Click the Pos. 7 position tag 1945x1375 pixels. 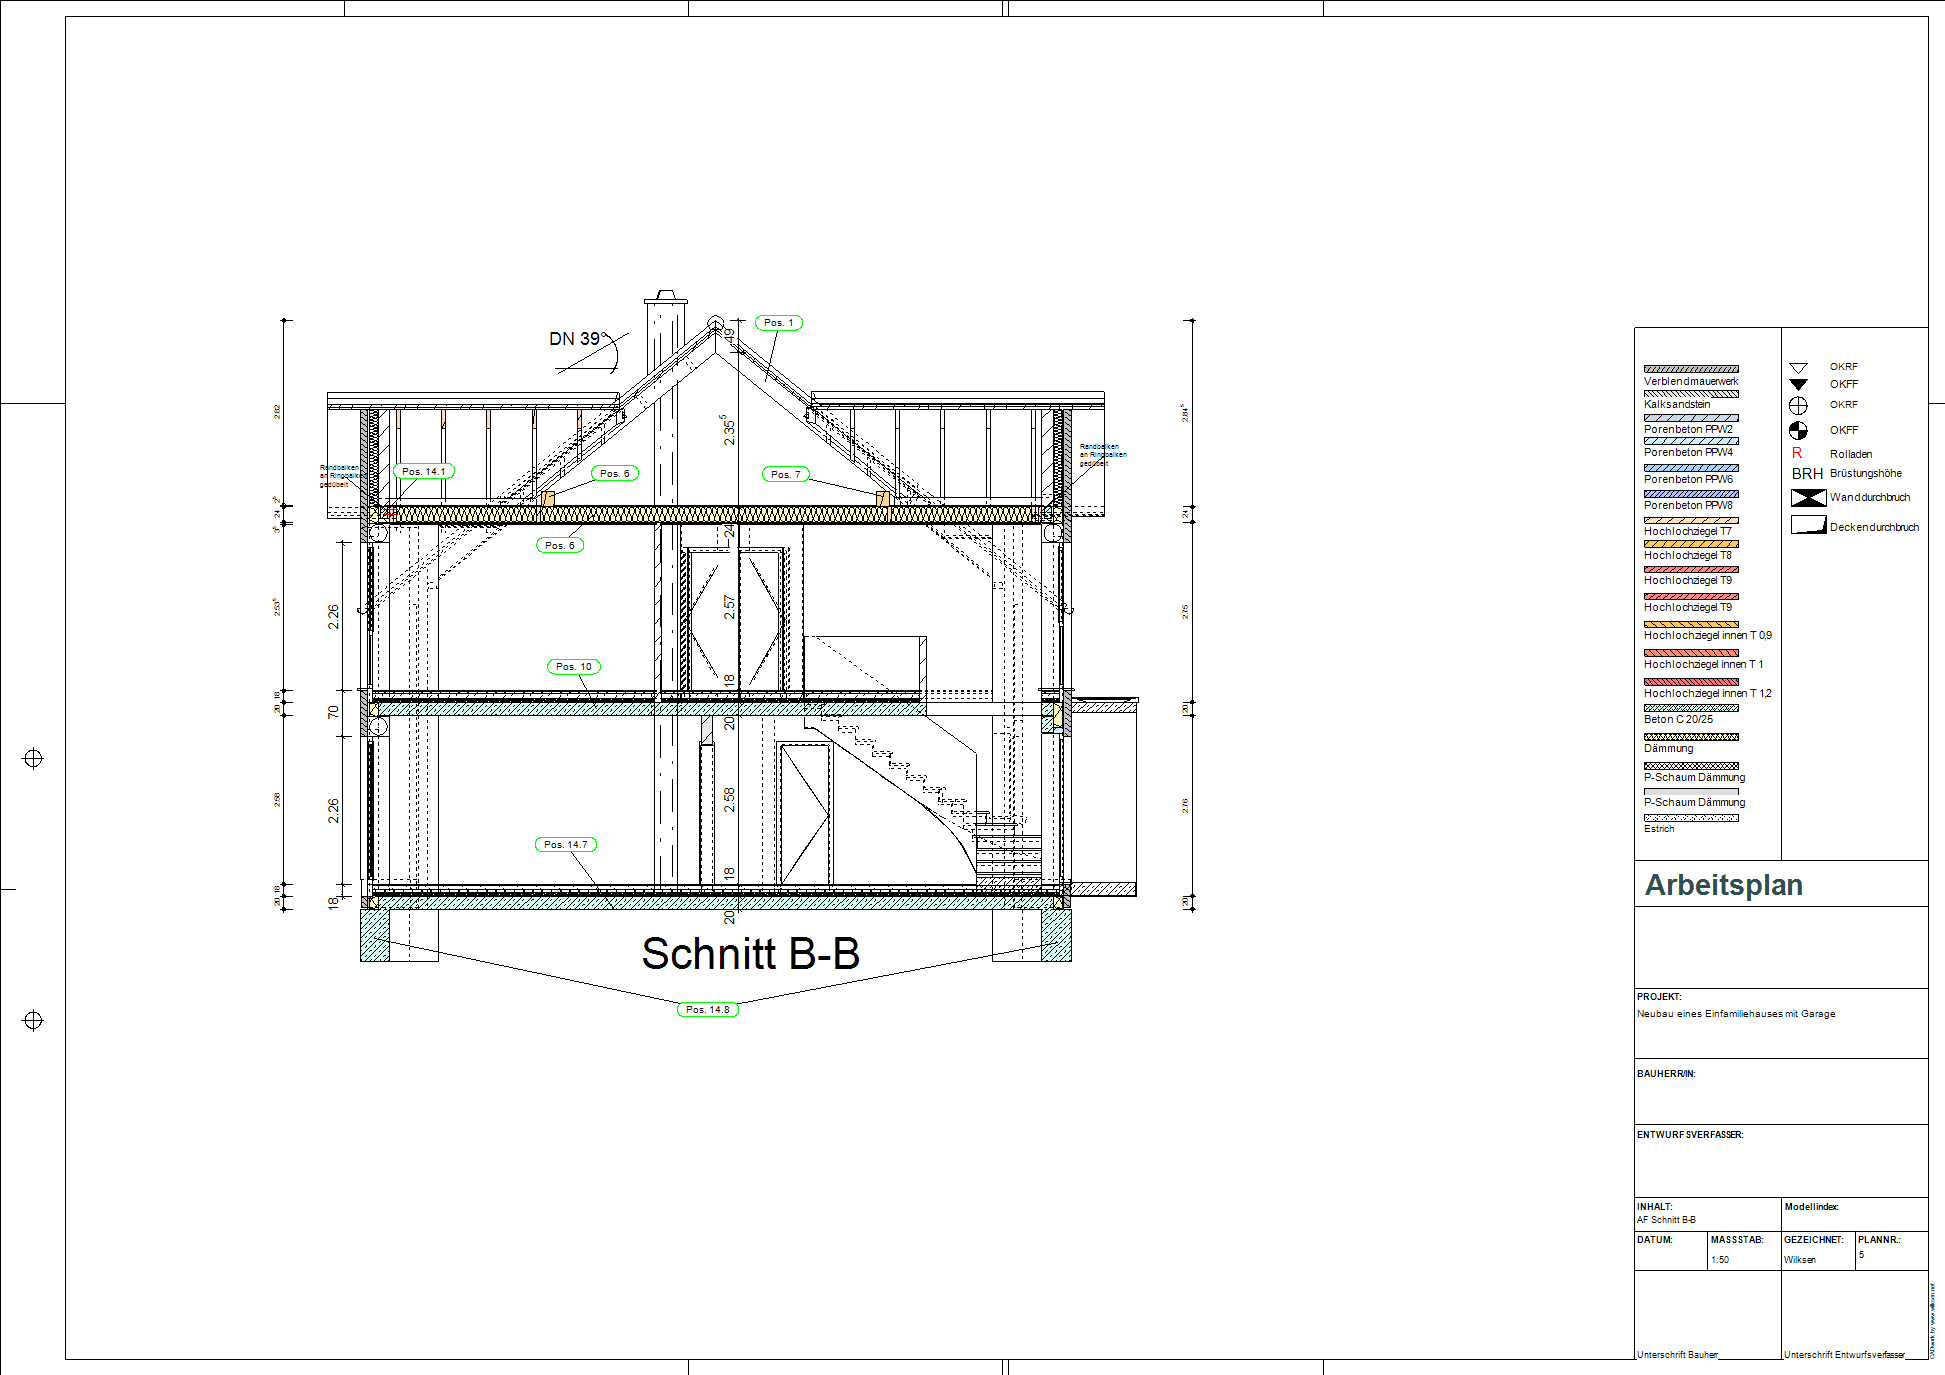(785, 474)
